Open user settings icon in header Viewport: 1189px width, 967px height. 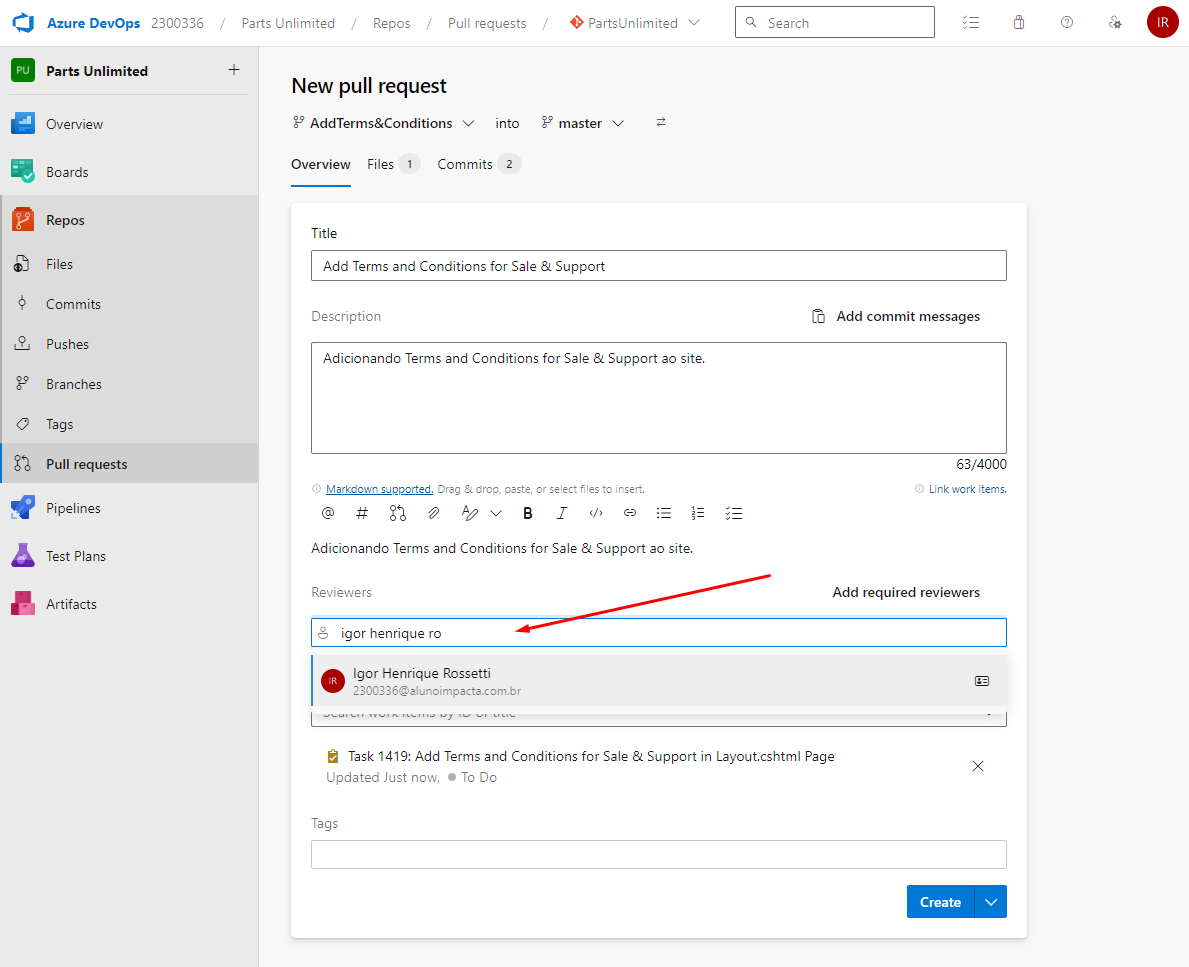tap(1115, 23)
